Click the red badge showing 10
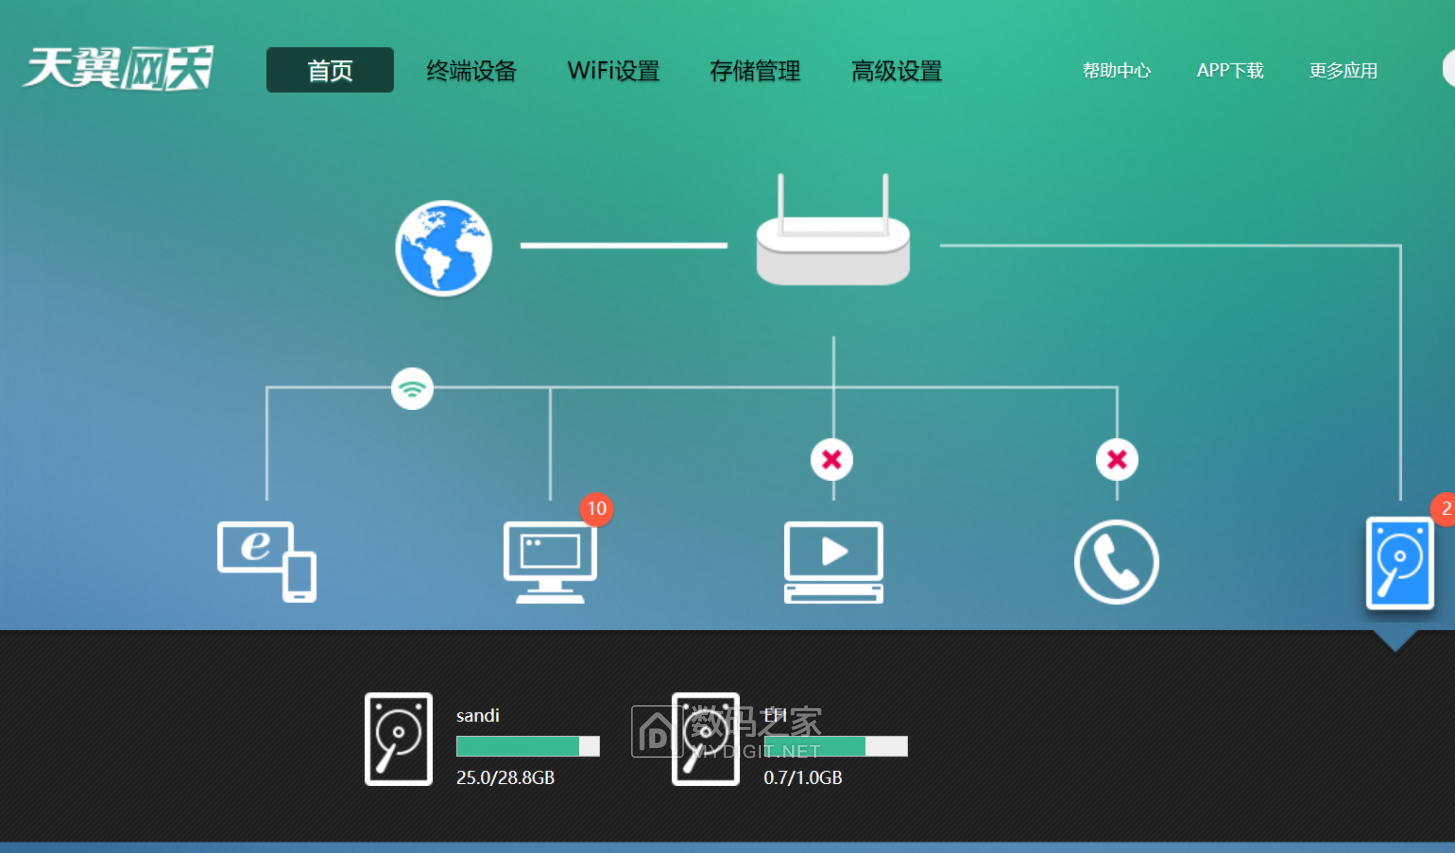The height and width of the screenshot is (853, 1455). (x=596, y=509)
